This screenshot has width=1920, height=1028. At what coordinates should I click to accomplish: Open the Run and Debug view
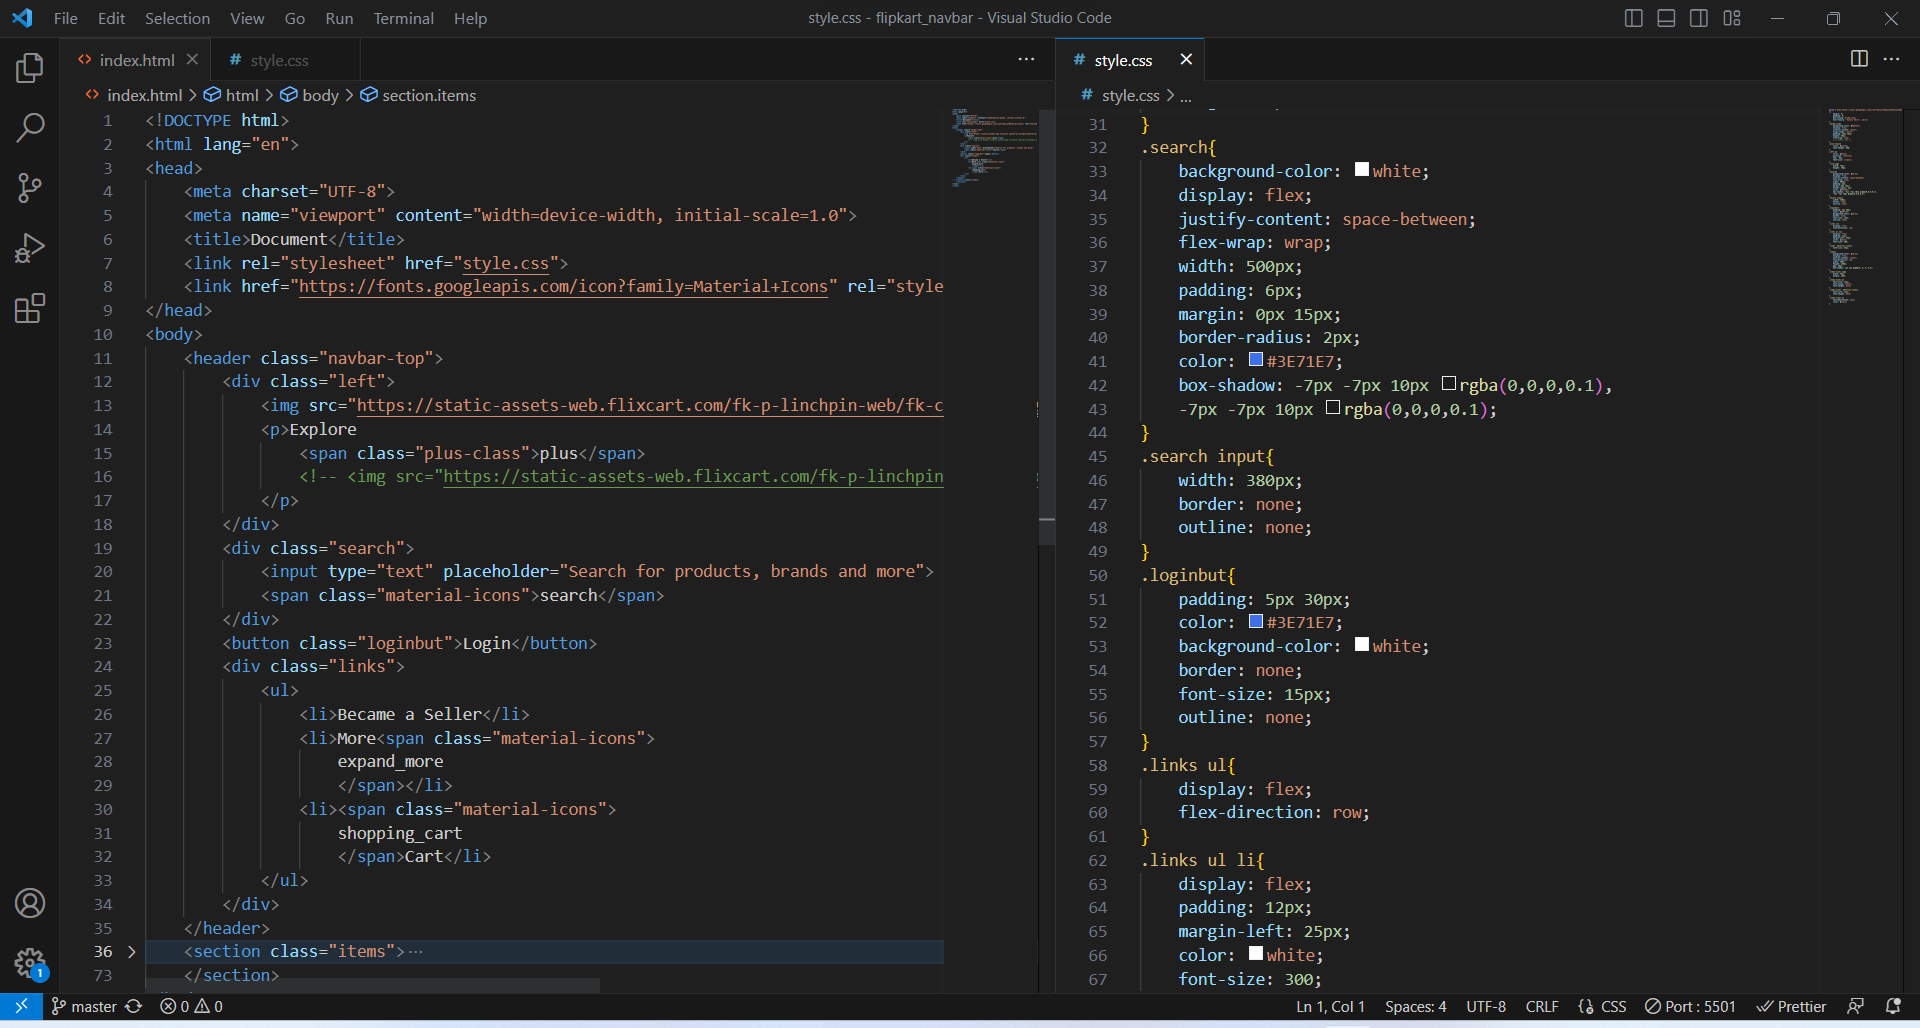coord(30,248)
